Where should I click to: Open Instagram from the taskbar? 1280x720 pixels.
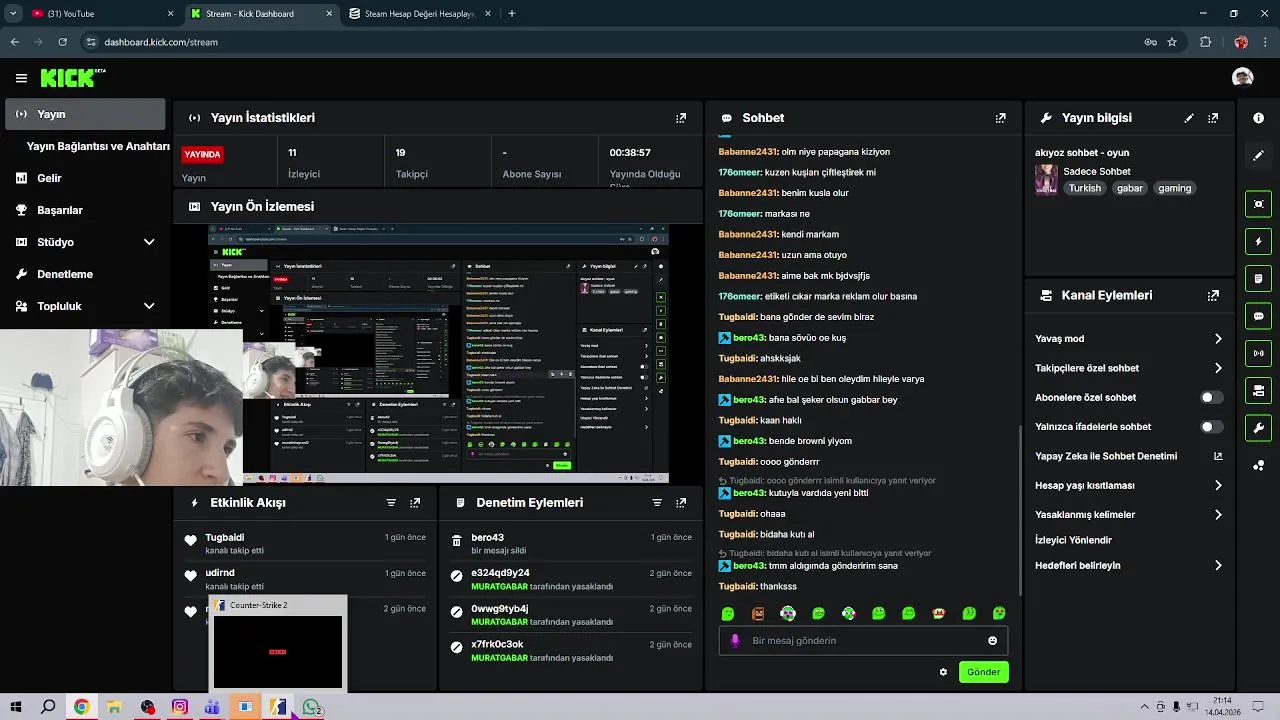pyautogui.click(x=180, y=707)
